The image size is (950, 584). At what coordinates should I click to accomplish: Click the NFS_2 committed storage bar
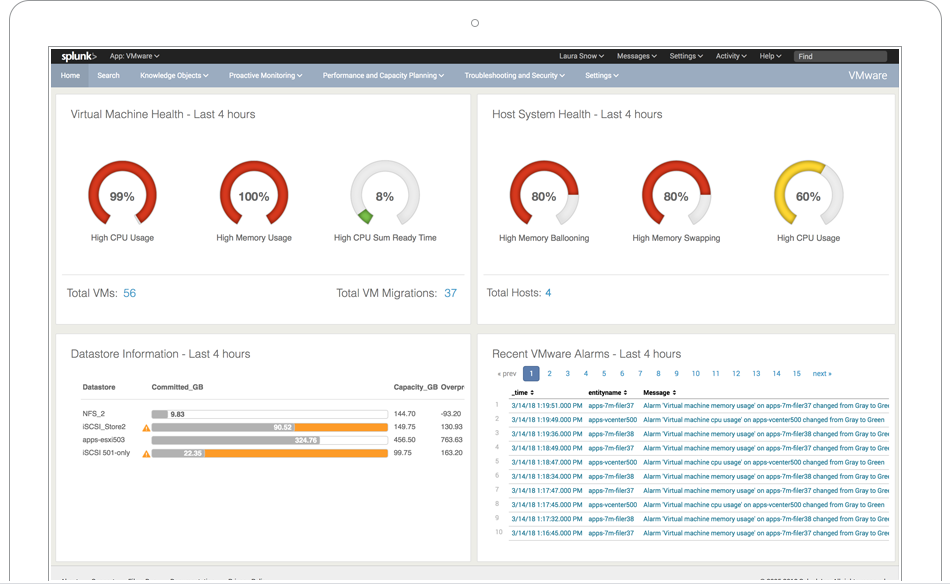[270, 414]
